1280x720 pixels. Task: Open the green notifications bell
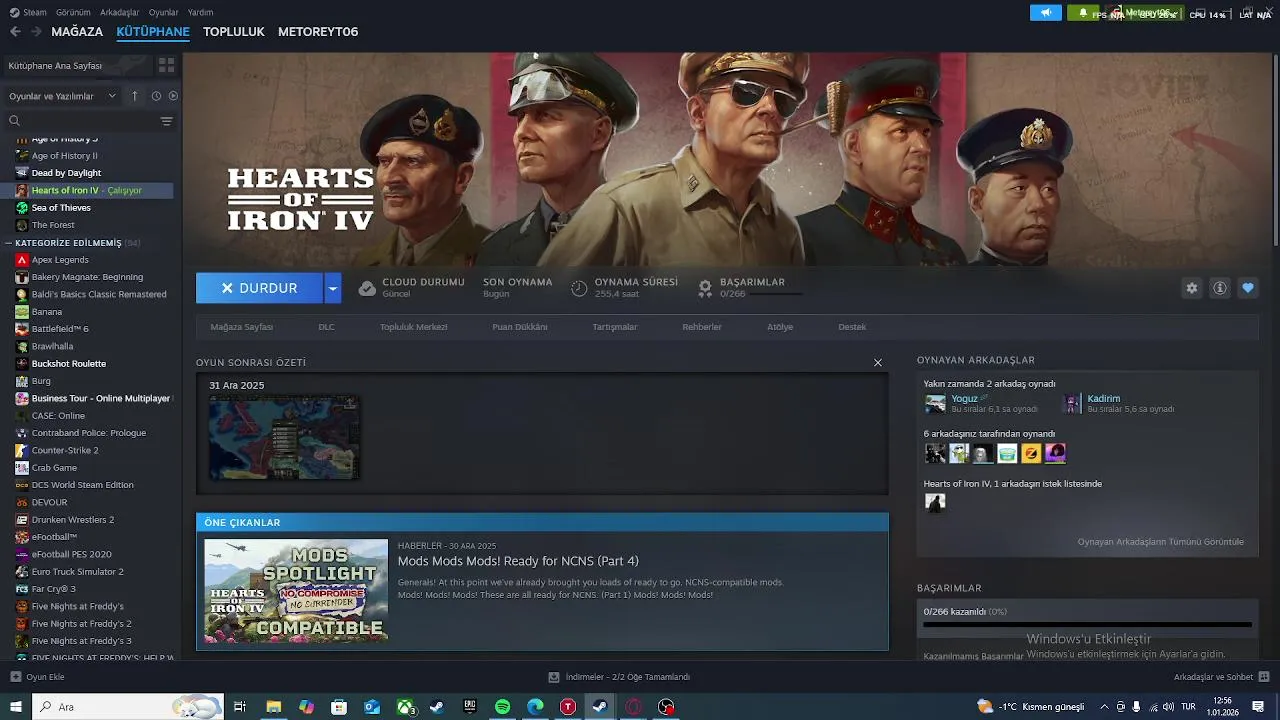[x=1082, y=13]
